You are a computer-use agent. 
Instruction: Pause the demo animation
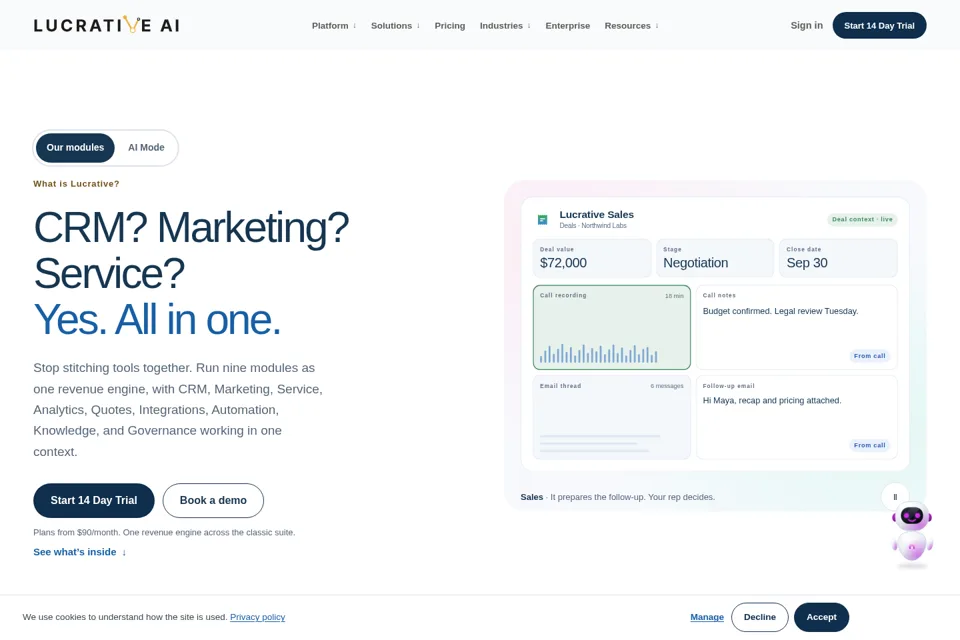[895, 497]
